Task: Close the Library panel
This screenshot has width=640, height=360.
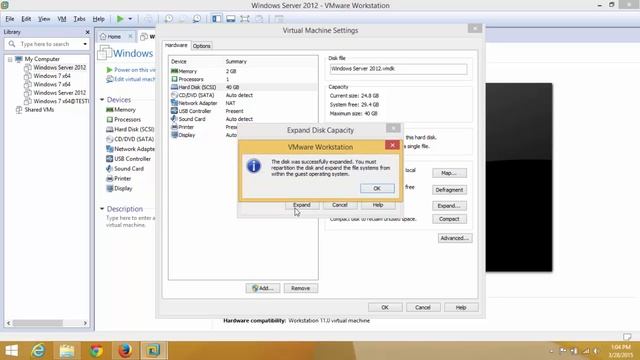Action: coord(87,32)
